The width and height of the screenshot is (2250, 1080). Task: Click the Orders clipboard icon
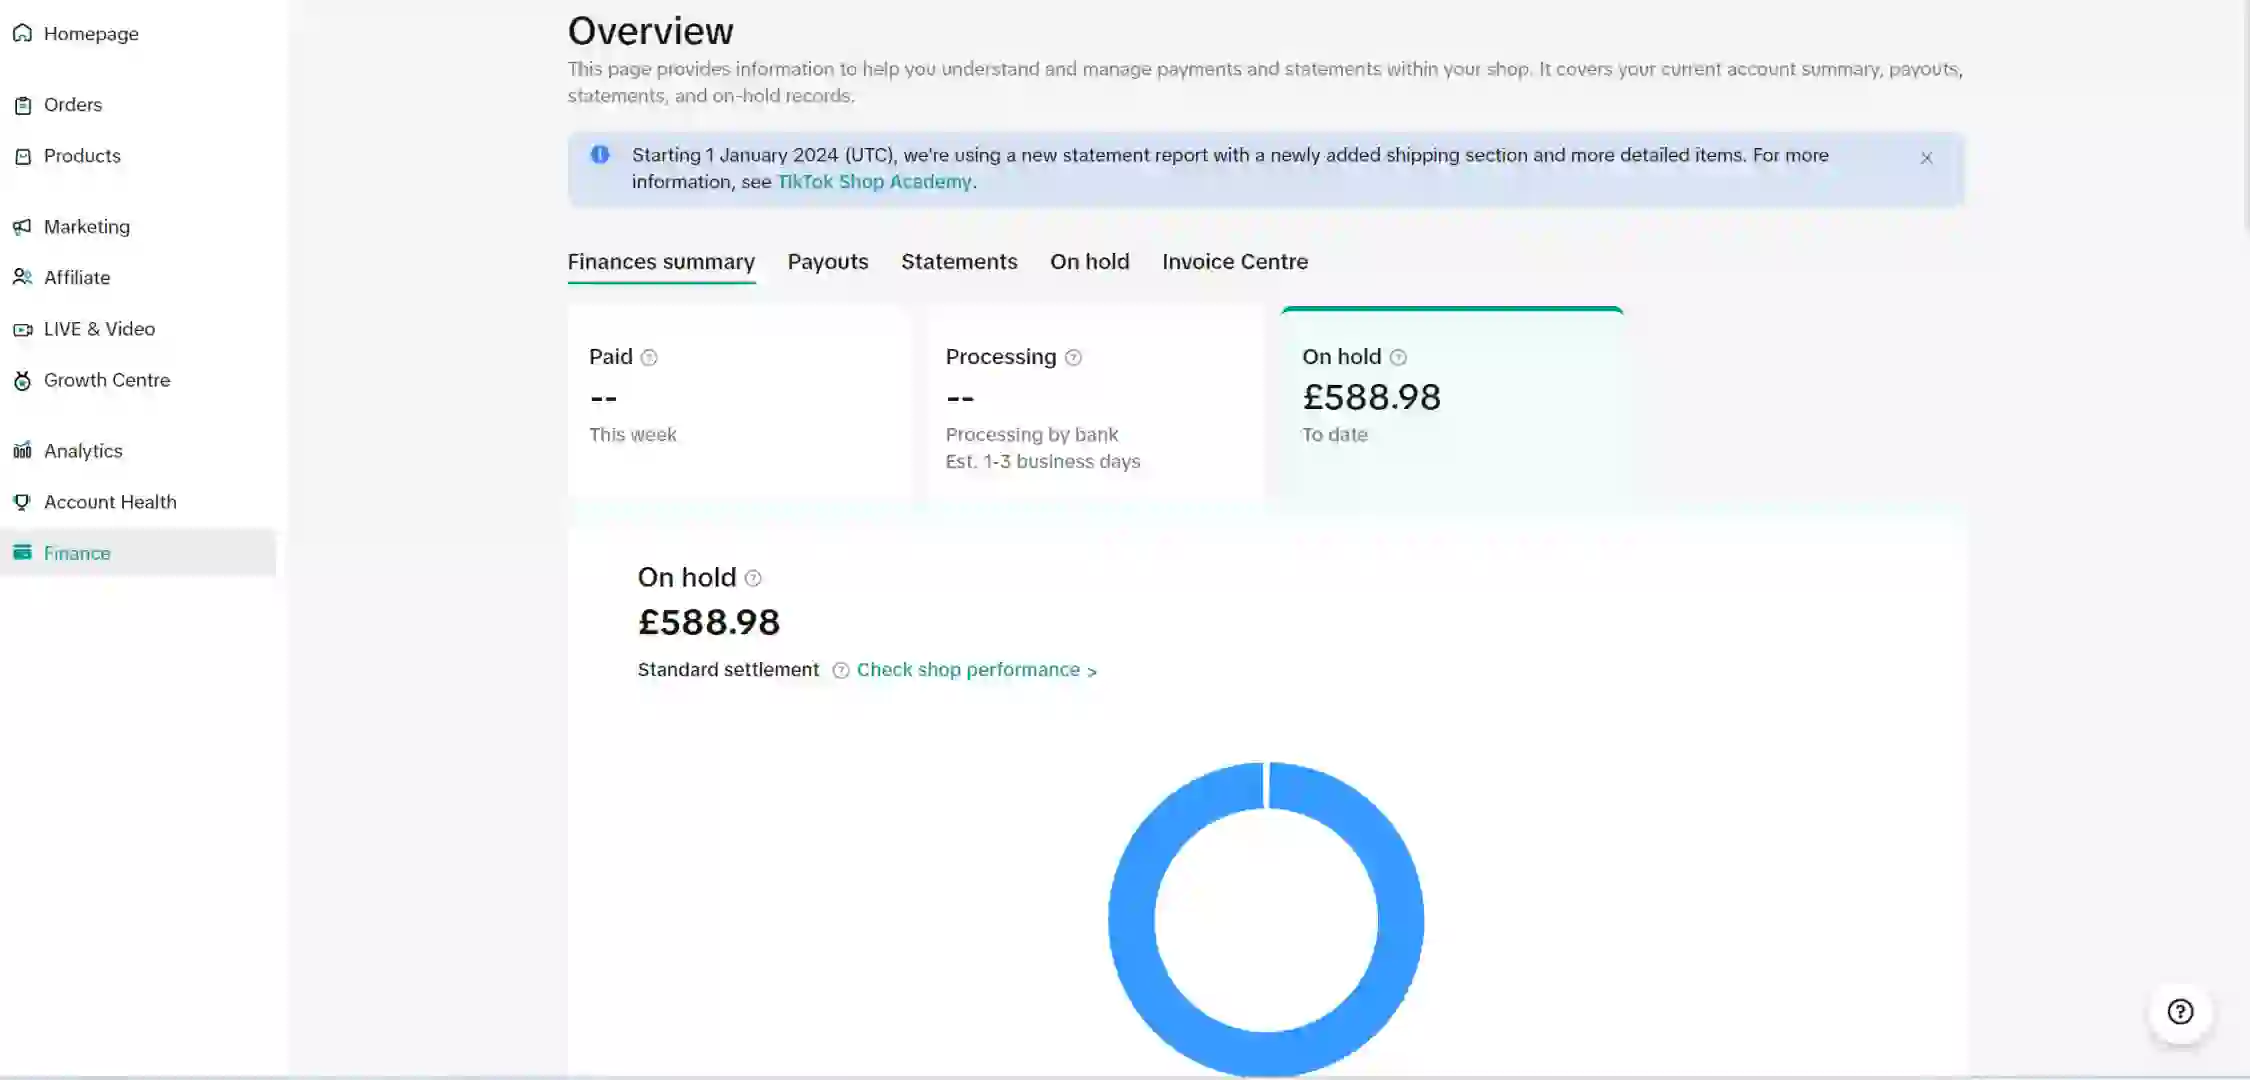tap(22, 105)
